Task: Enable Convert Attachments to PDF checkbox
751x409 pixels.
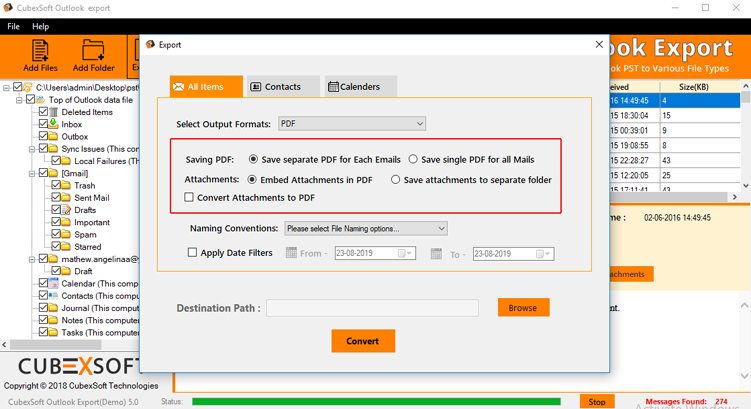Action: [189, 198]
